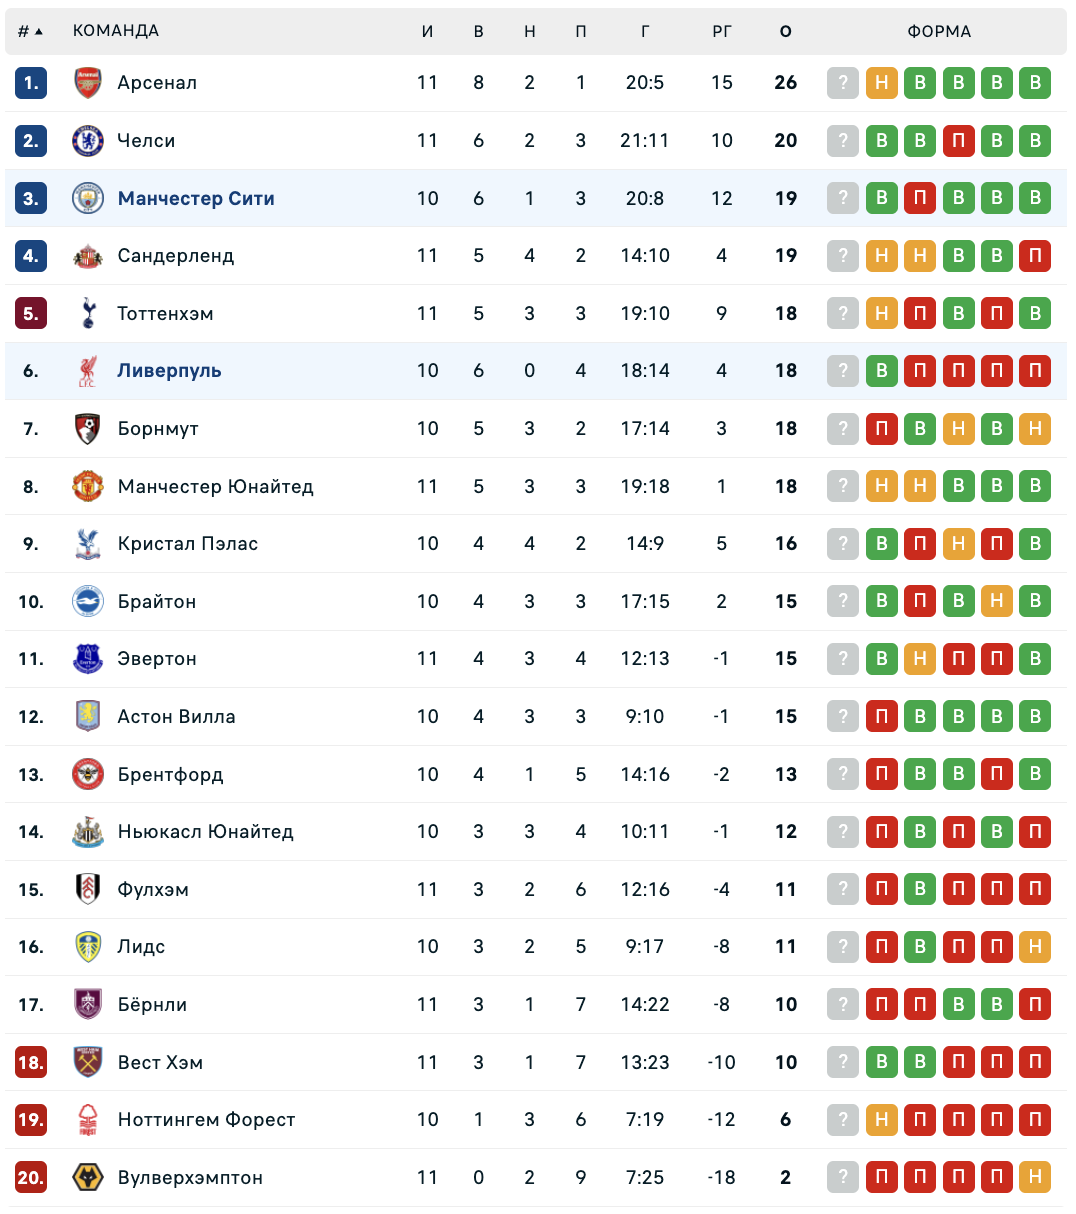1076x1214 pixels.
Task: Open the Manchester City crest icon
Action: [88, 198]
